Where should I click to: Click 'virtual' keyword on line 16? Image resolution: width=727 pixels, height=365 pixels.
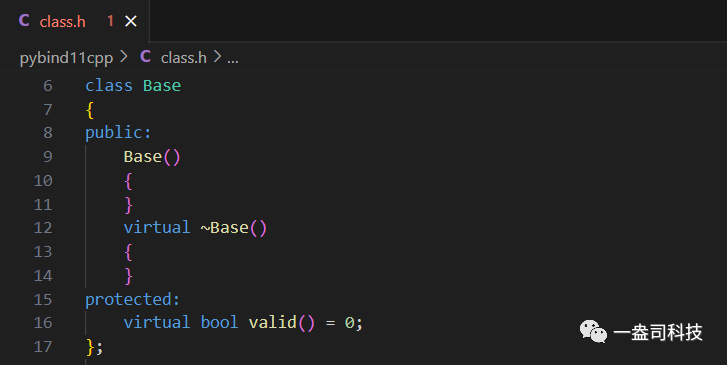[157, 322]
